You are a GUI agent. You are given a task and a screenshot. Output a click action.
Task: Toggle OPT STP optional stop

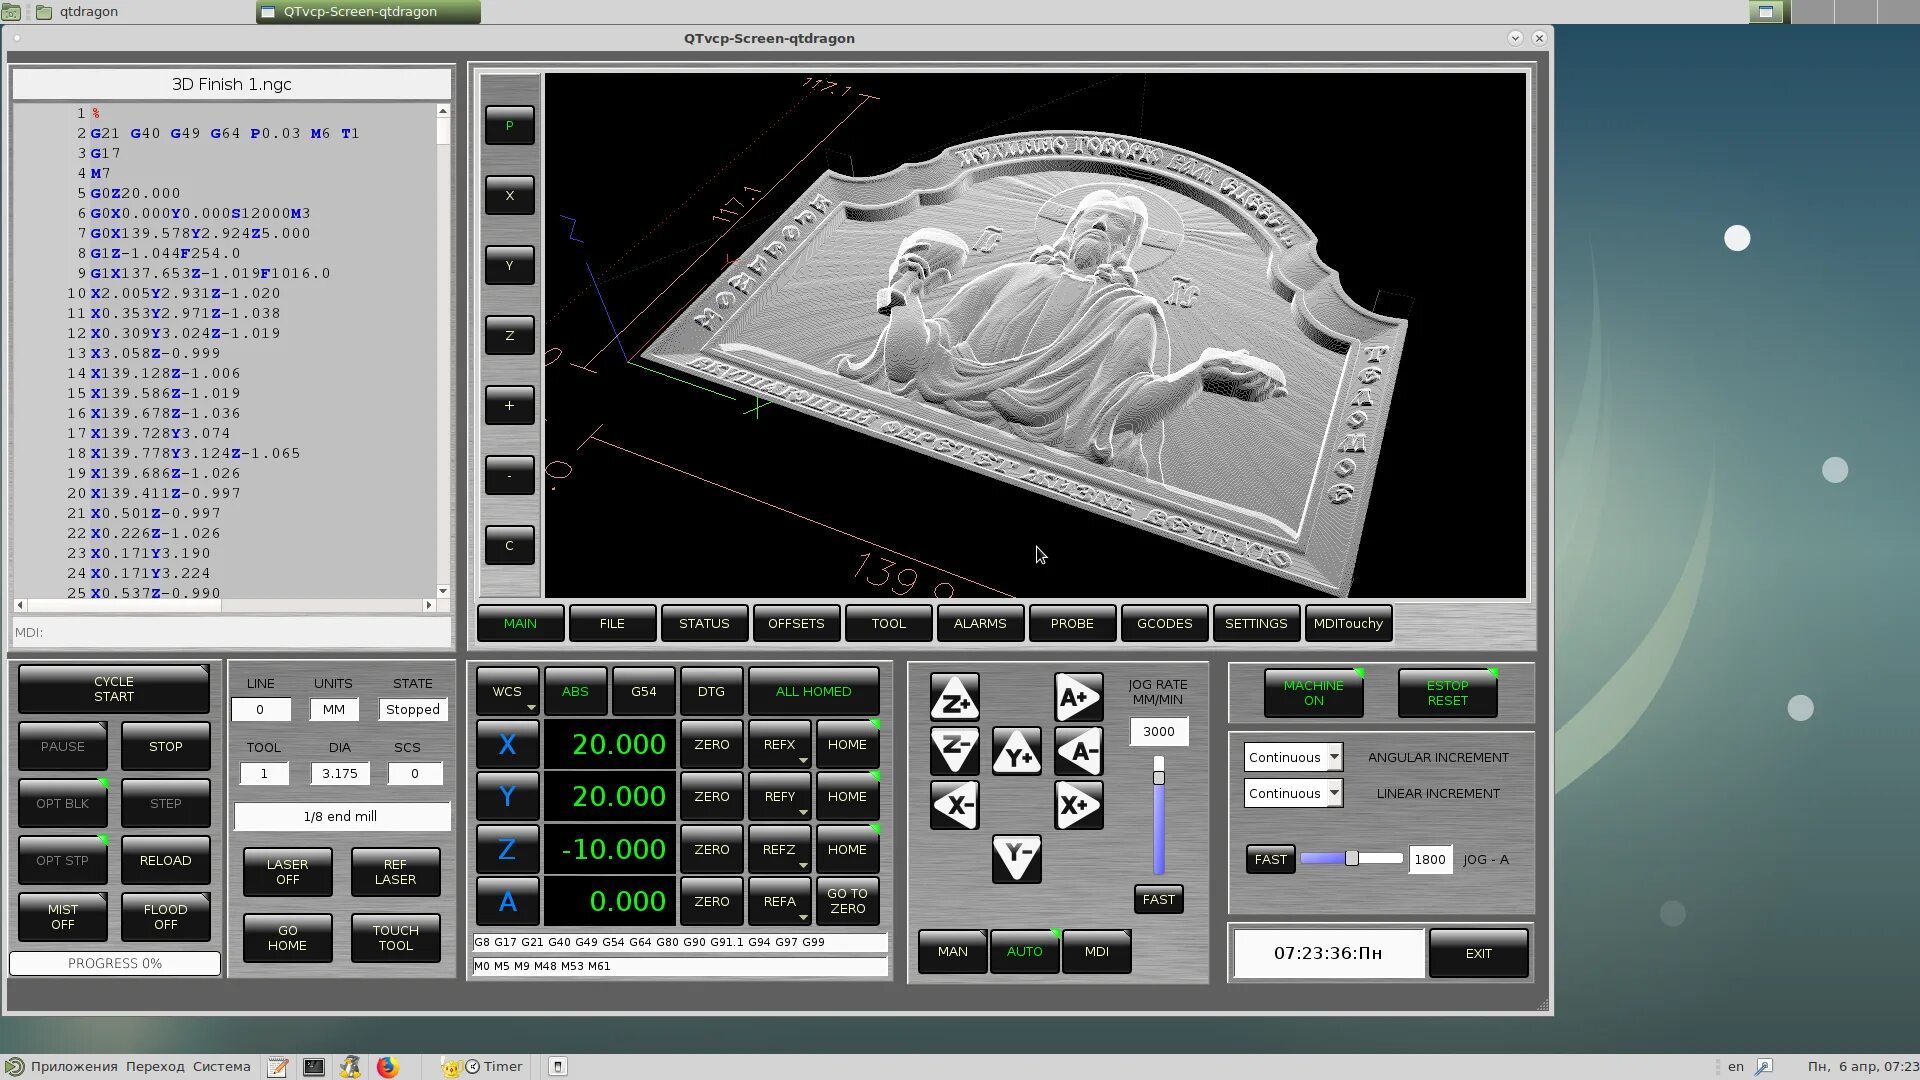pyautogui.click(x=63, y=861)
